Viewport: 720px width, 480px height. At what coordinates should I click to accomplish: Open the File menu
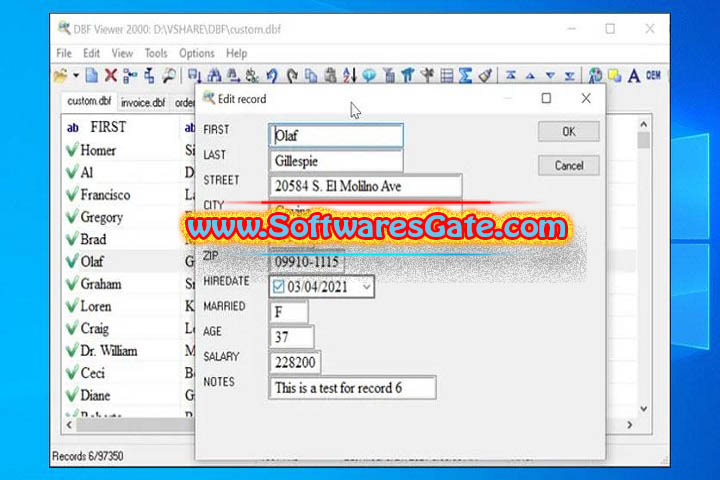pyautogui.click(x=64, y=53)
